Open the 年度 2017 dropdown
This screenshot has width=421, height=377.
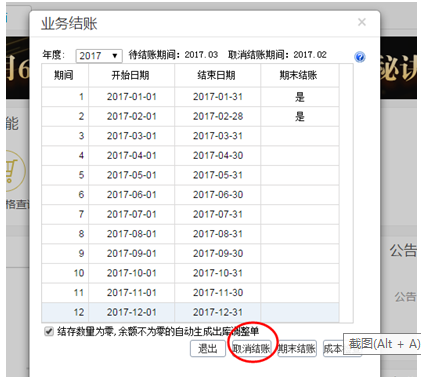click(x=99, y=56)
